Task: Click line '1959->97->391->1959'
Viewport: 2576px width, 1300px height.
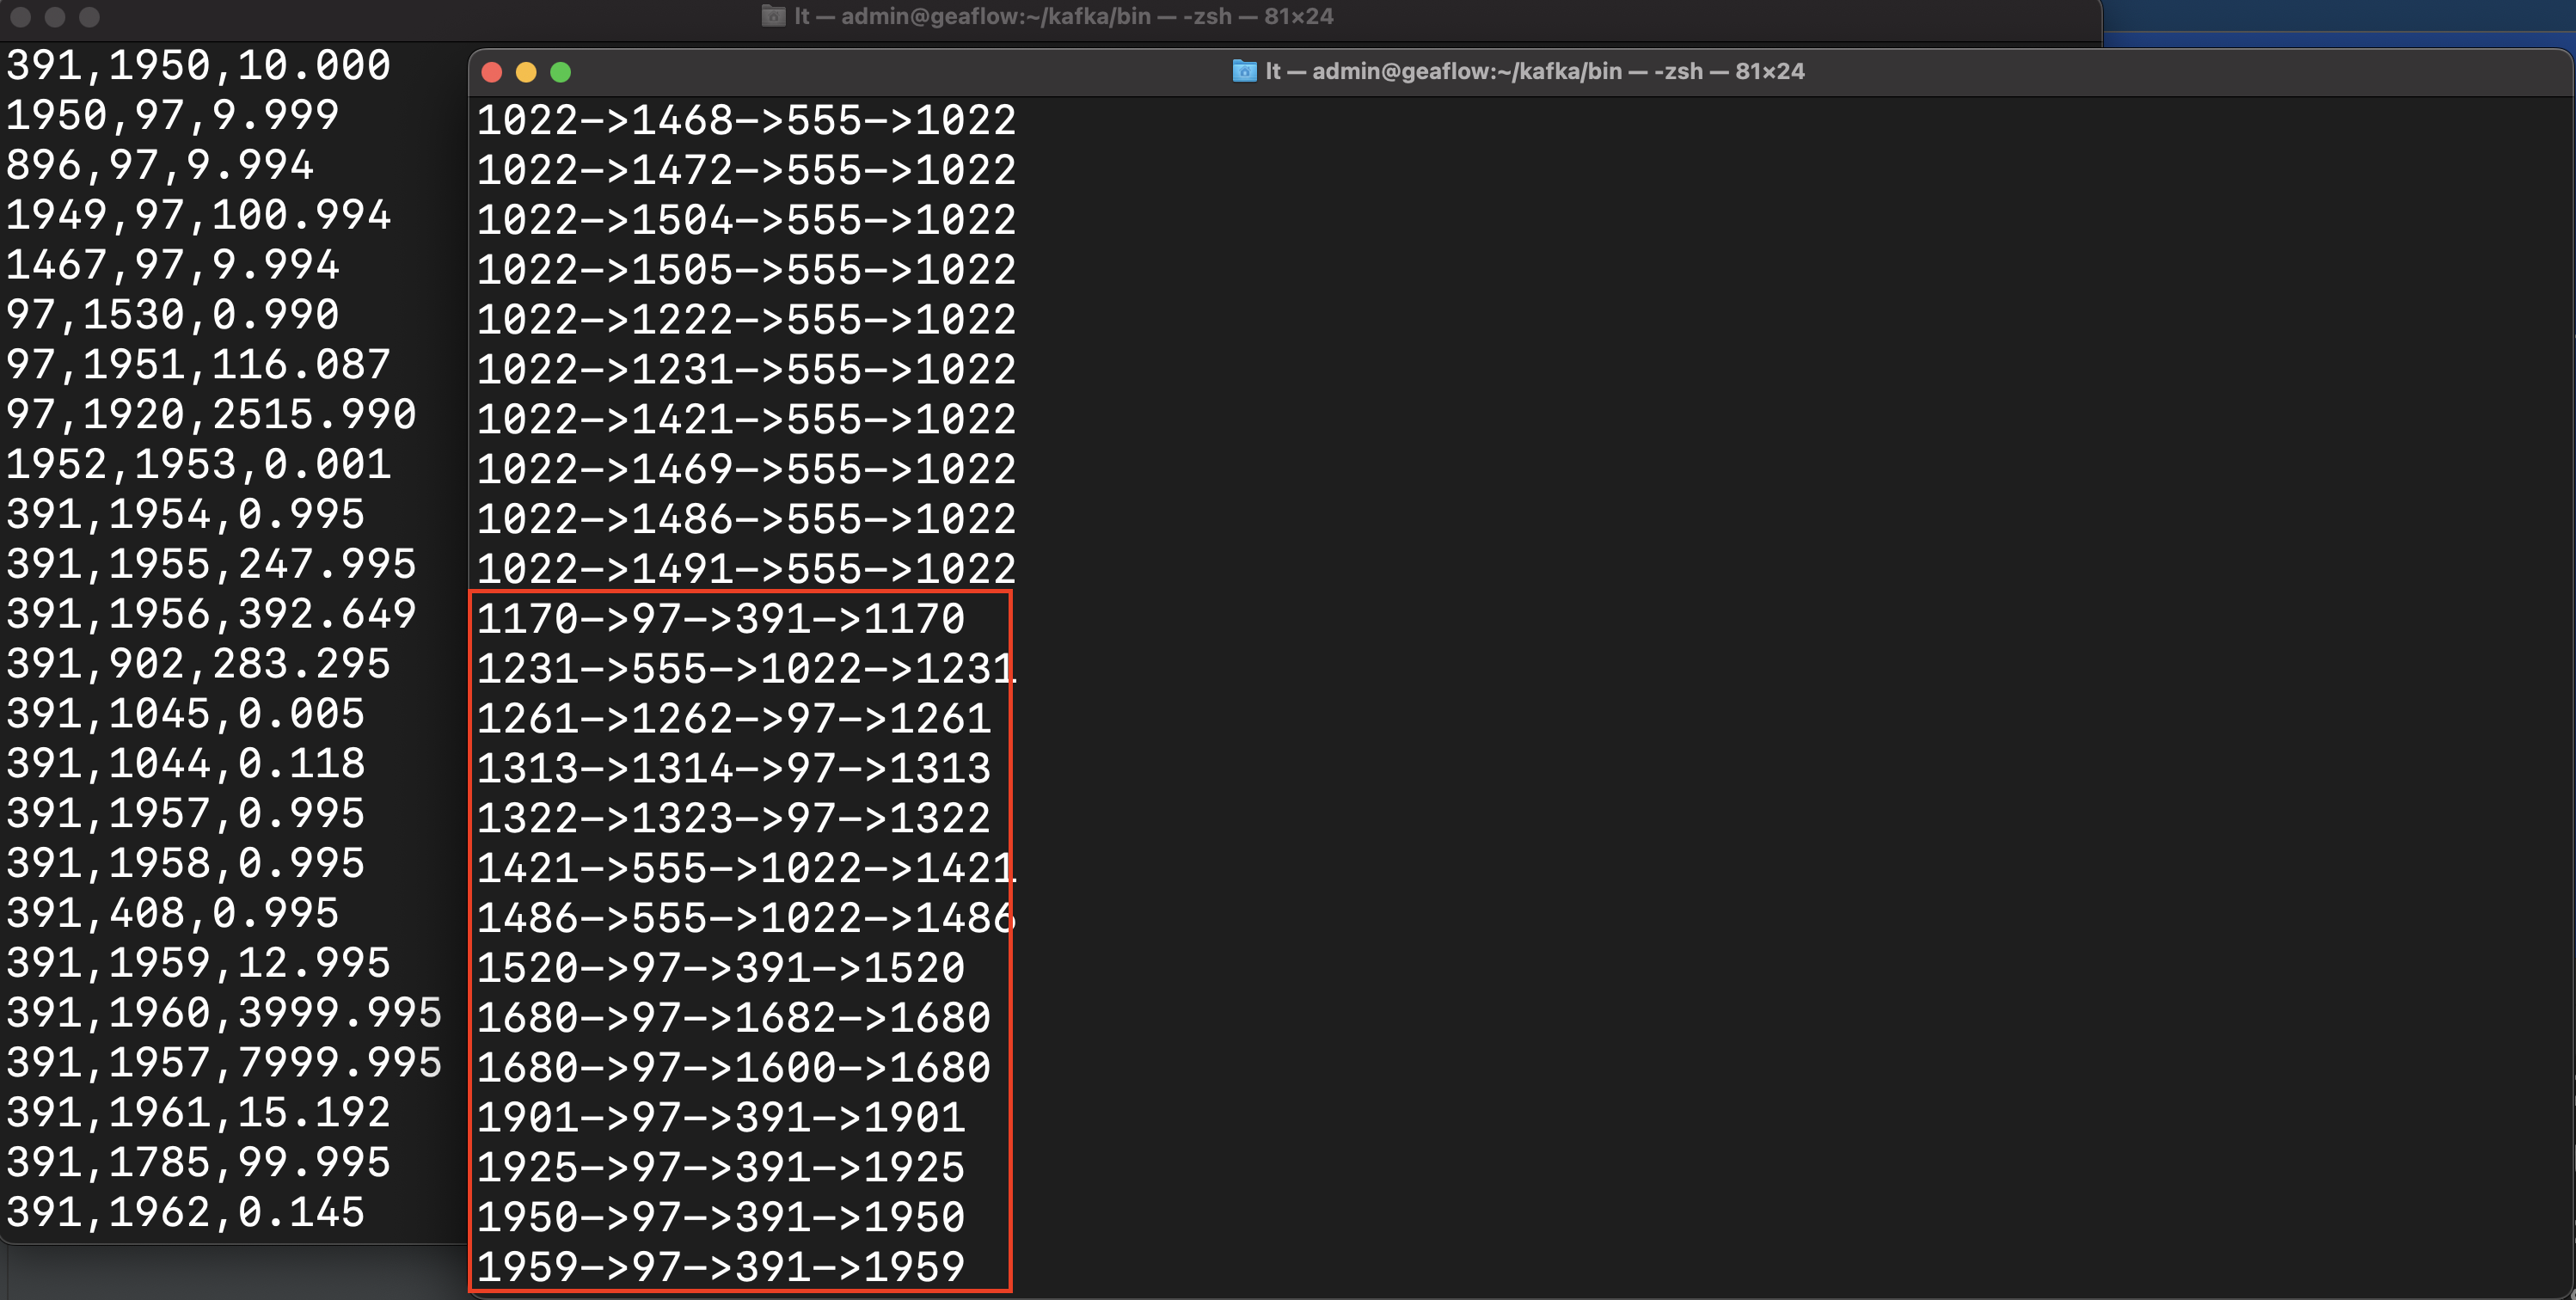Action: (720, 1268)
